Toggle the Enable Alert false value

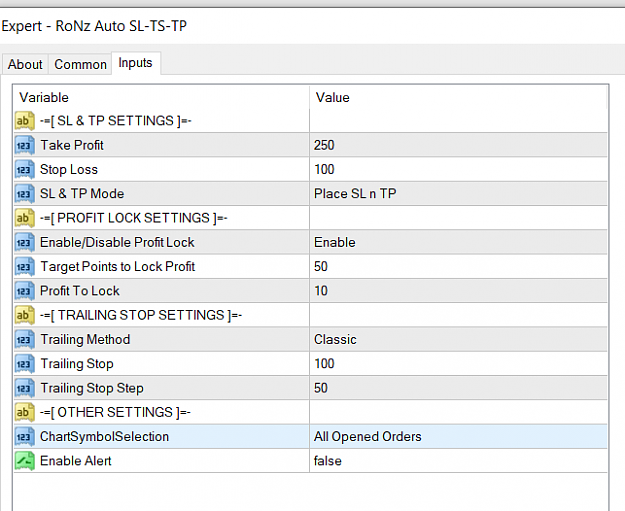pos(458,461)
